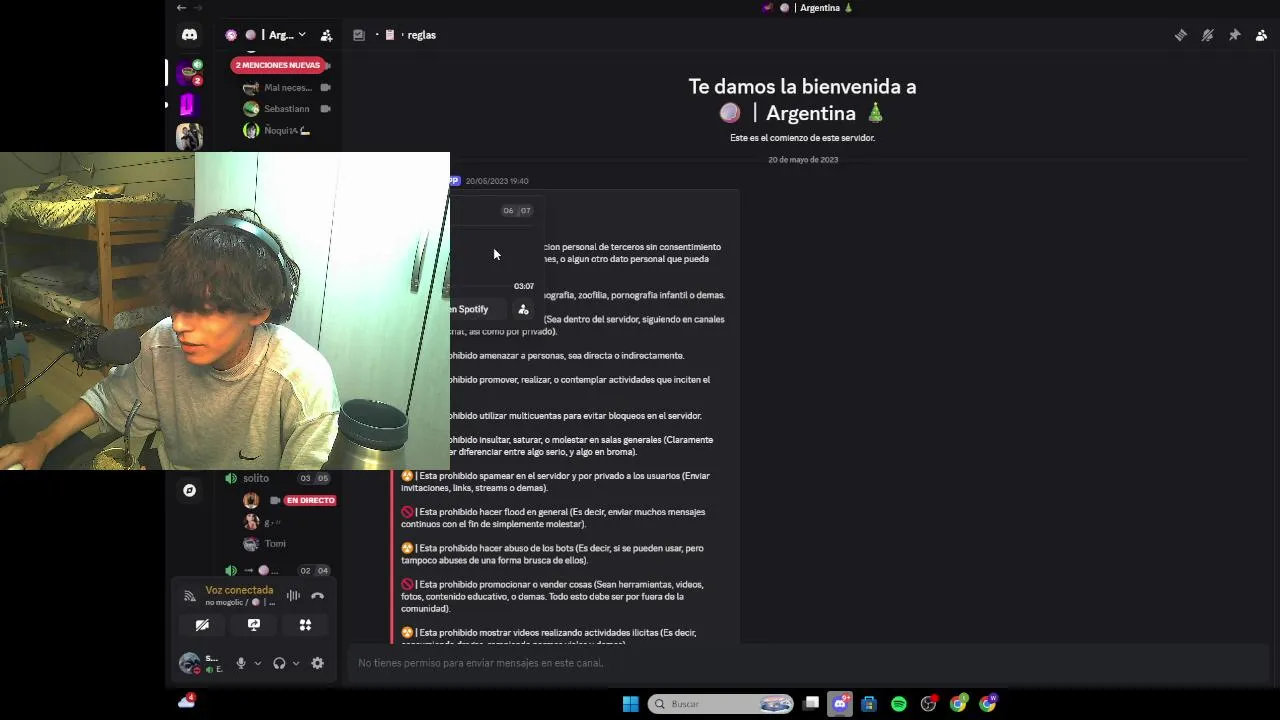Open the server with photo avatar
Image resolution: width=1280 pixels, height=720 pixels.
pos(189,136)
